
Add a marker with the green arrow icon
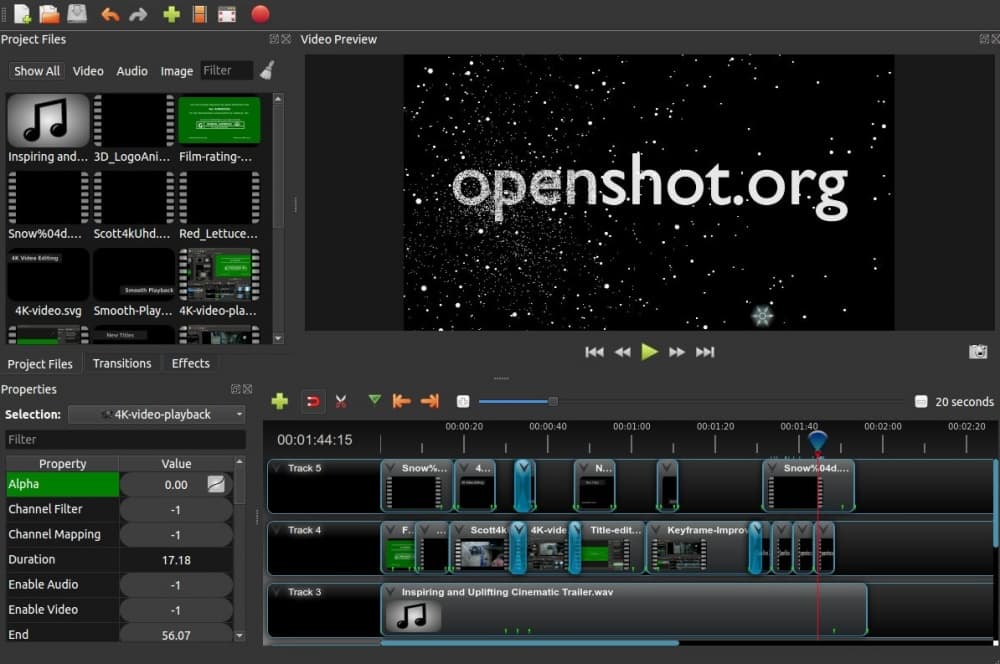[374, 400]
